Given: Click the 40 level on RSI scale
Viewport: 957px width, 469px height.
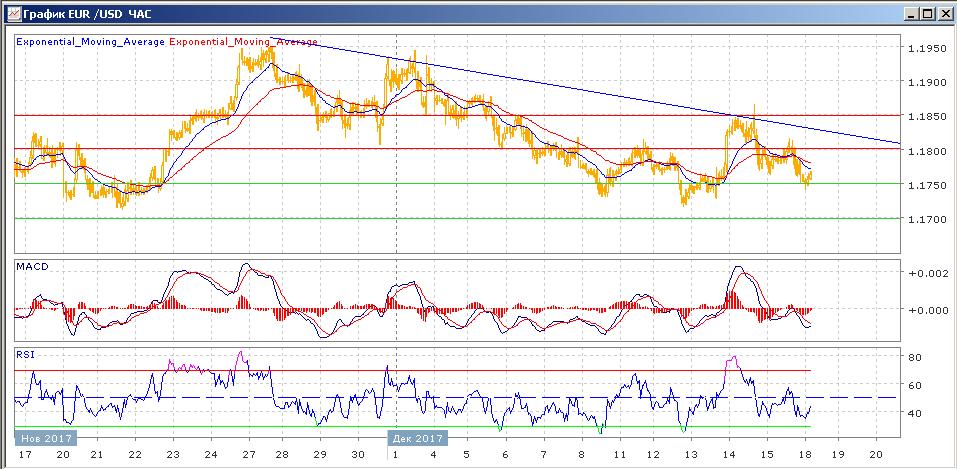Looking at the screenshot, I should click(913, 413).
